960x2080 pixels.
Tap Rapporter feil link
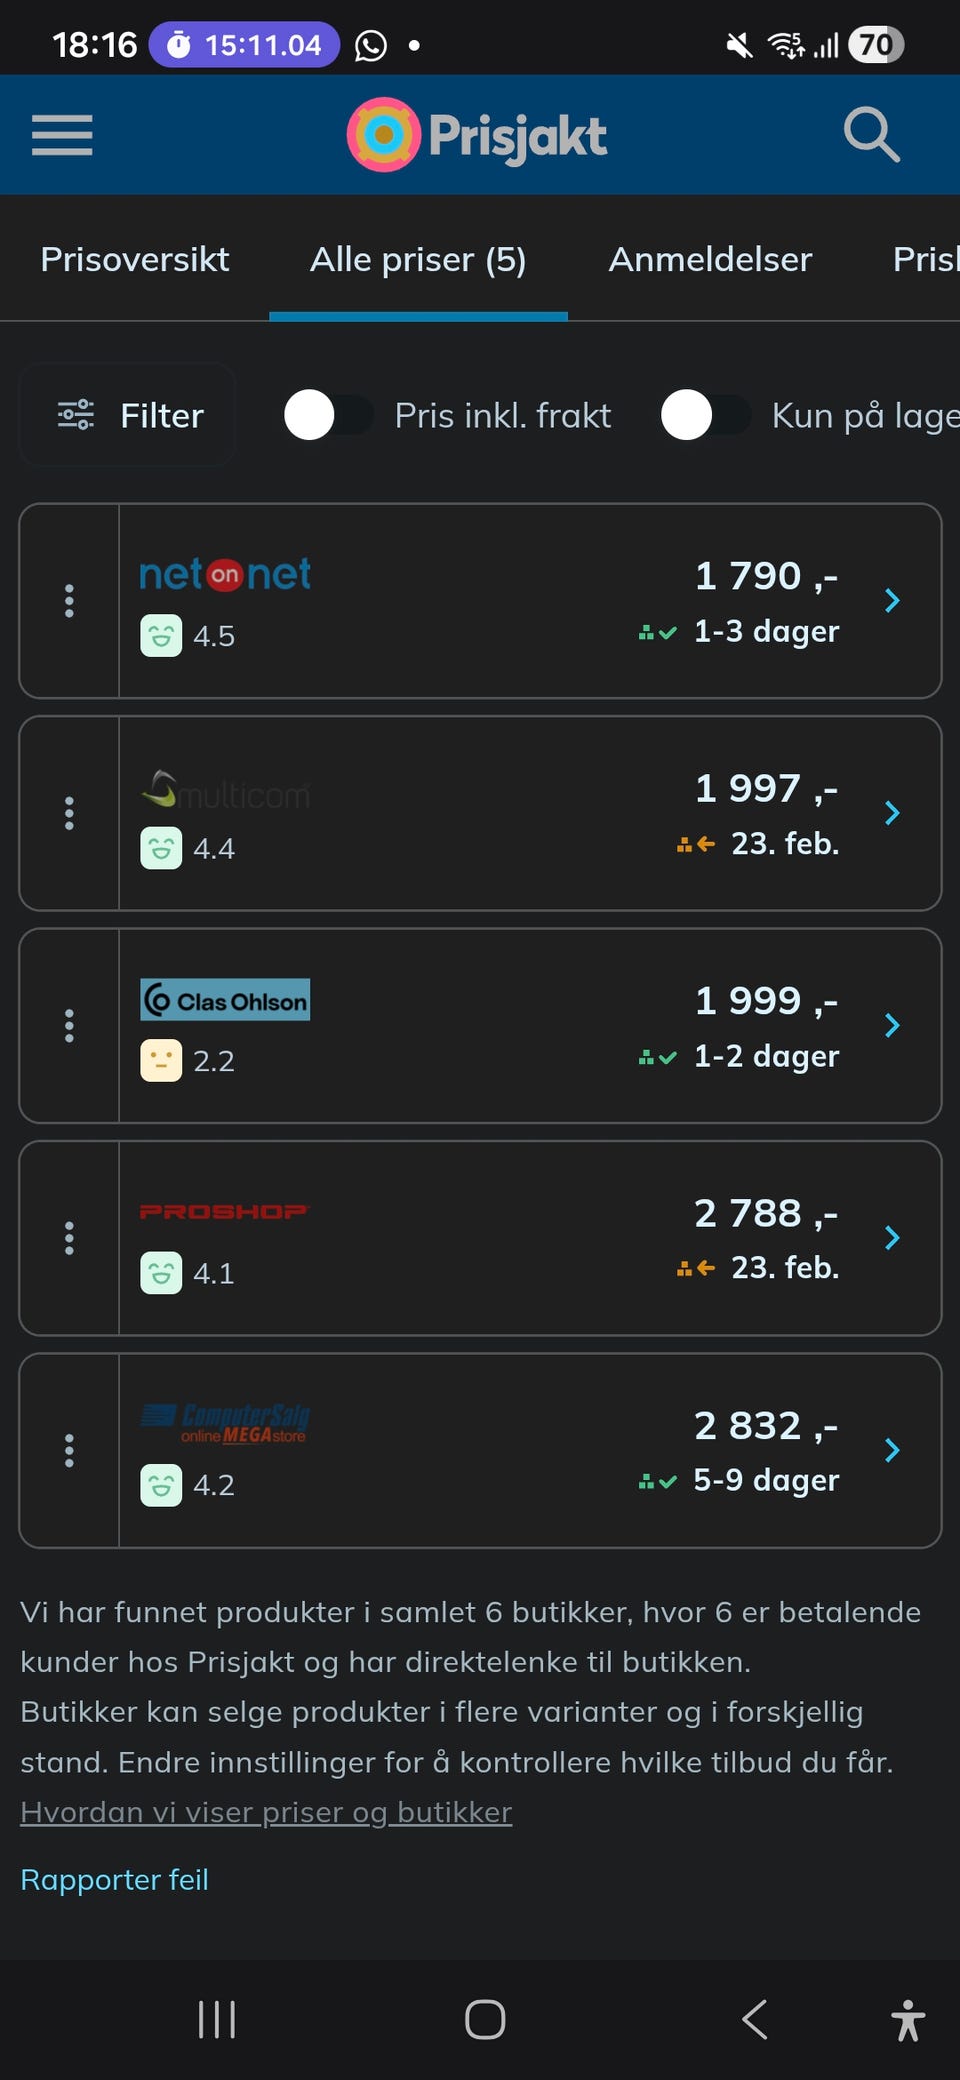(x=115, y=1880)
